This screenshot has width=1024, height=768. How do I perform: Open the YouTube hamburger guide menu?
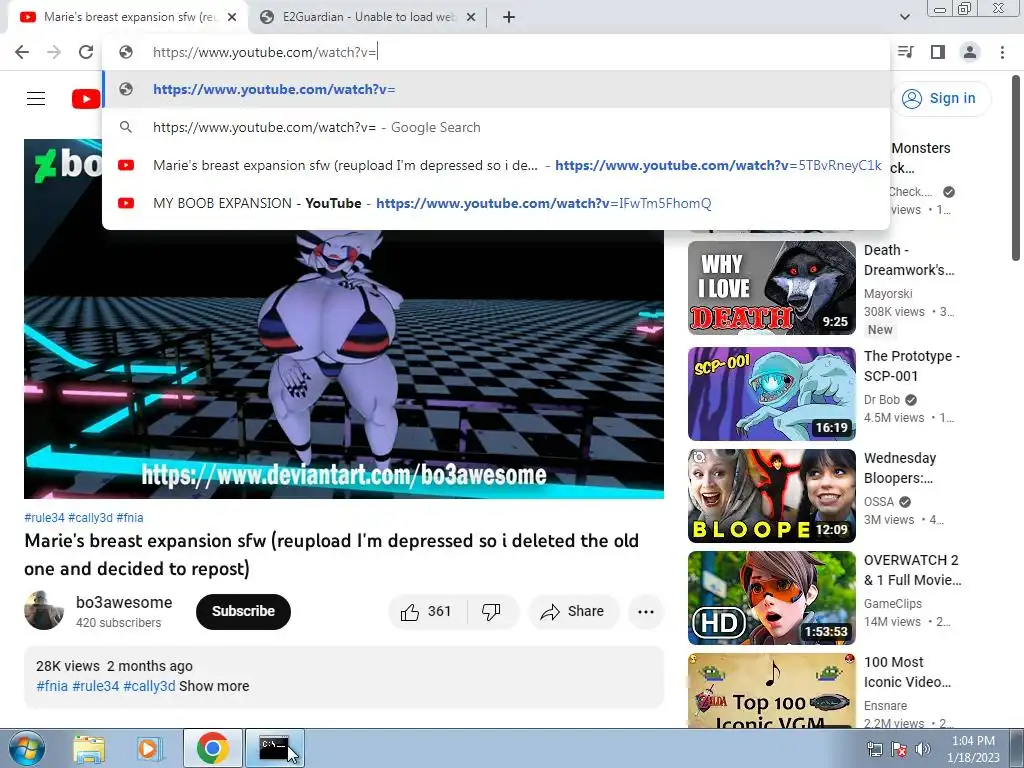tap(36, 99)
